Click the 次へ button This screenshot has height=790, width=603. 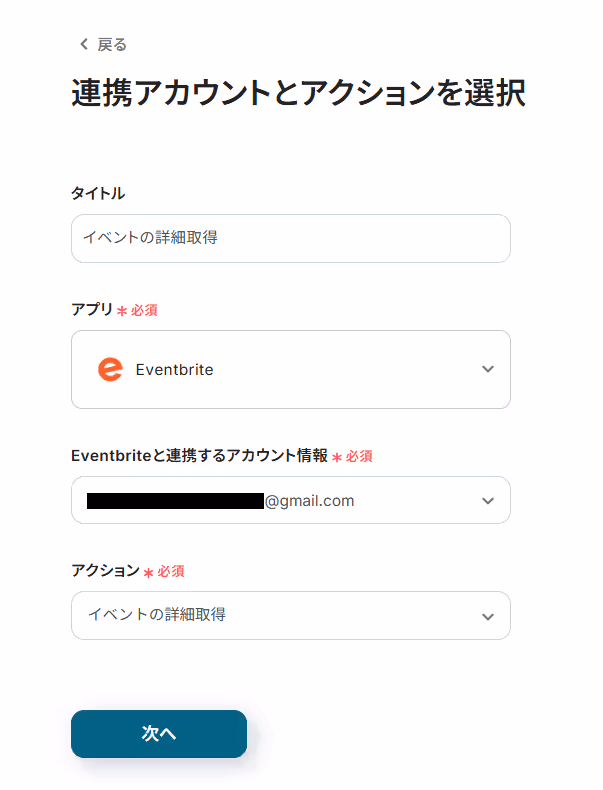click(x=159, y=734)
